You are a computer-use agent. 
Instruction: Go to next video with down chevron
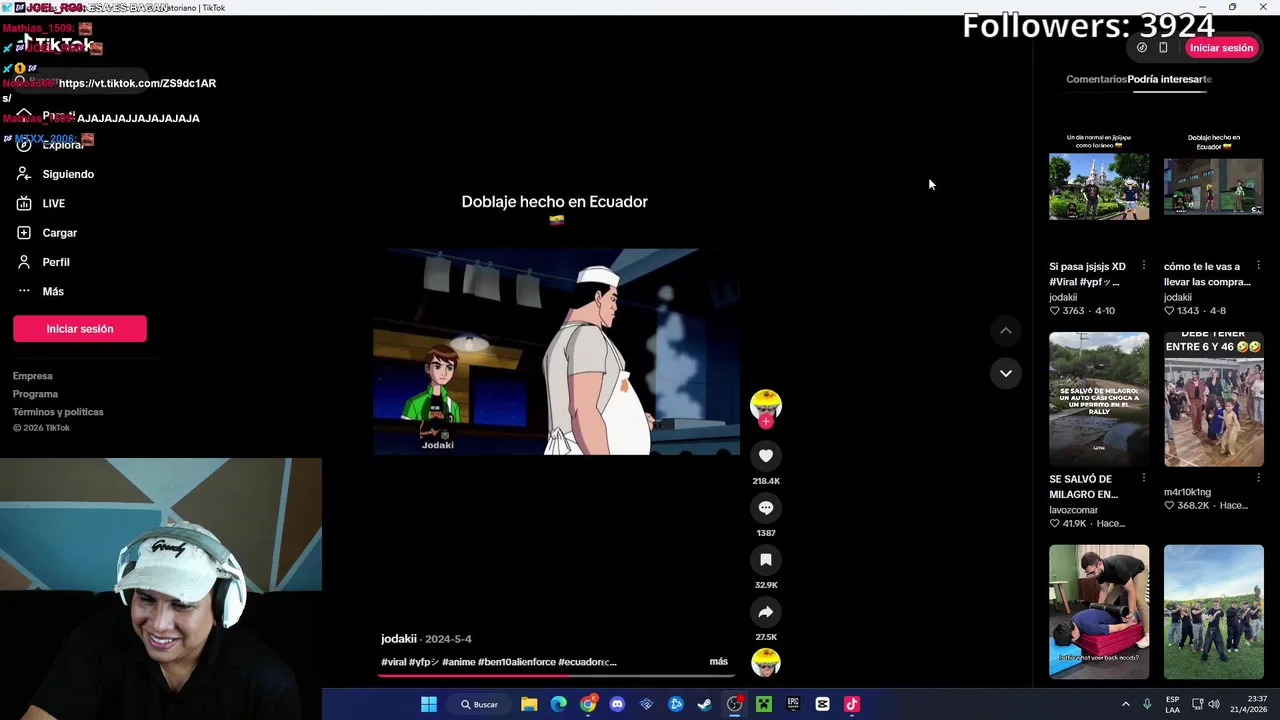1006,373
